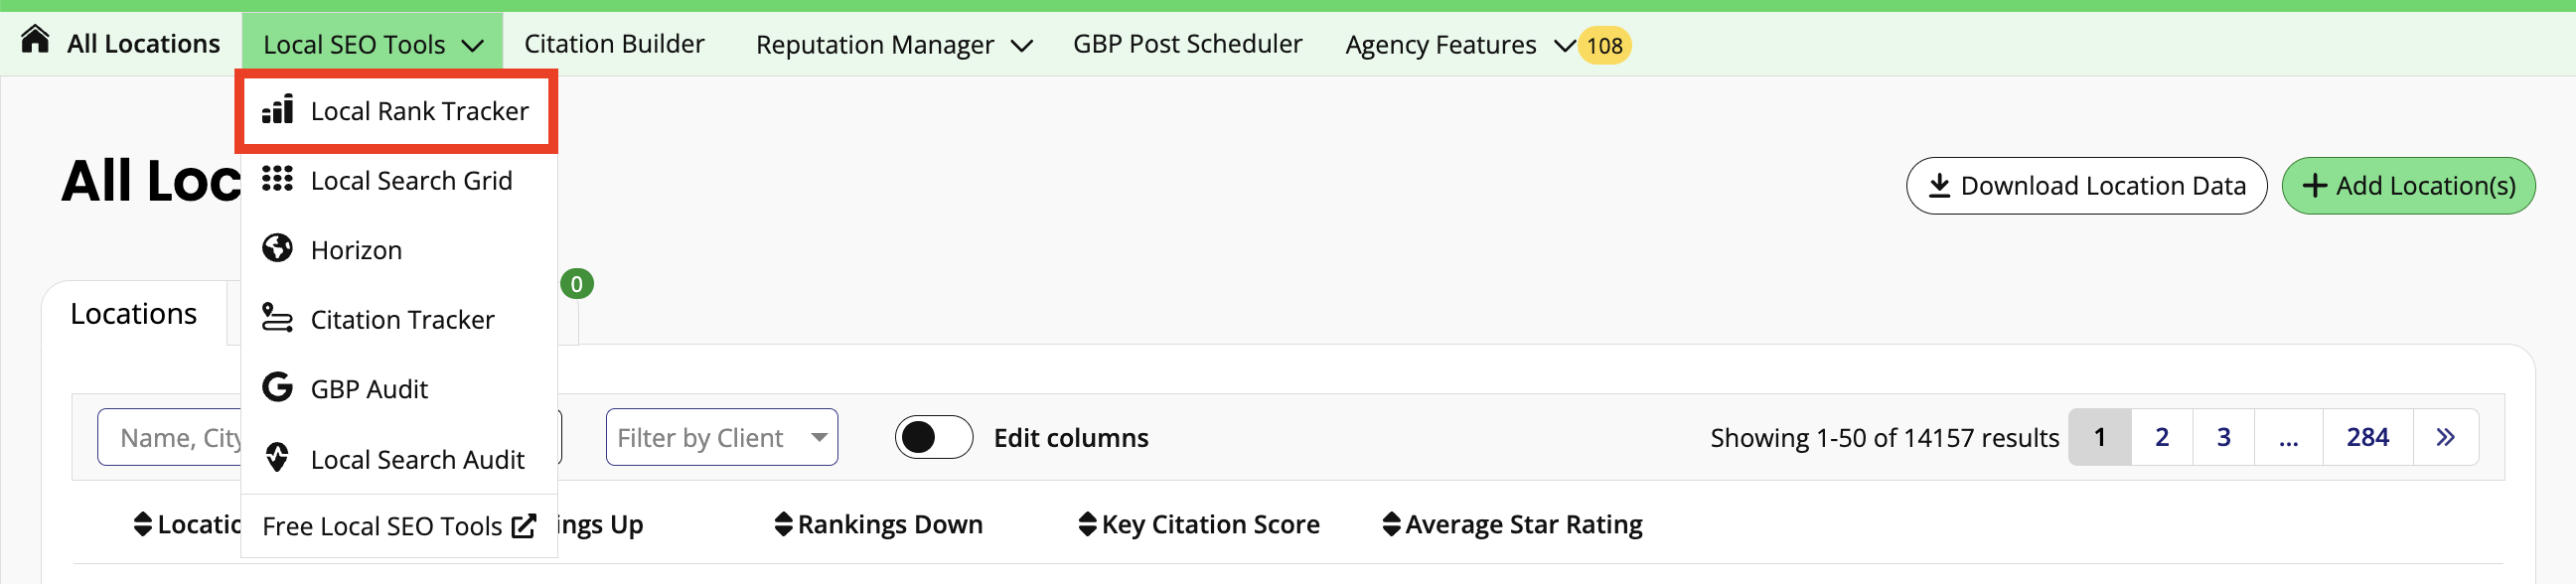Toggle sorting on Average Star Rating column
2576x584 pixels.
1391,523
